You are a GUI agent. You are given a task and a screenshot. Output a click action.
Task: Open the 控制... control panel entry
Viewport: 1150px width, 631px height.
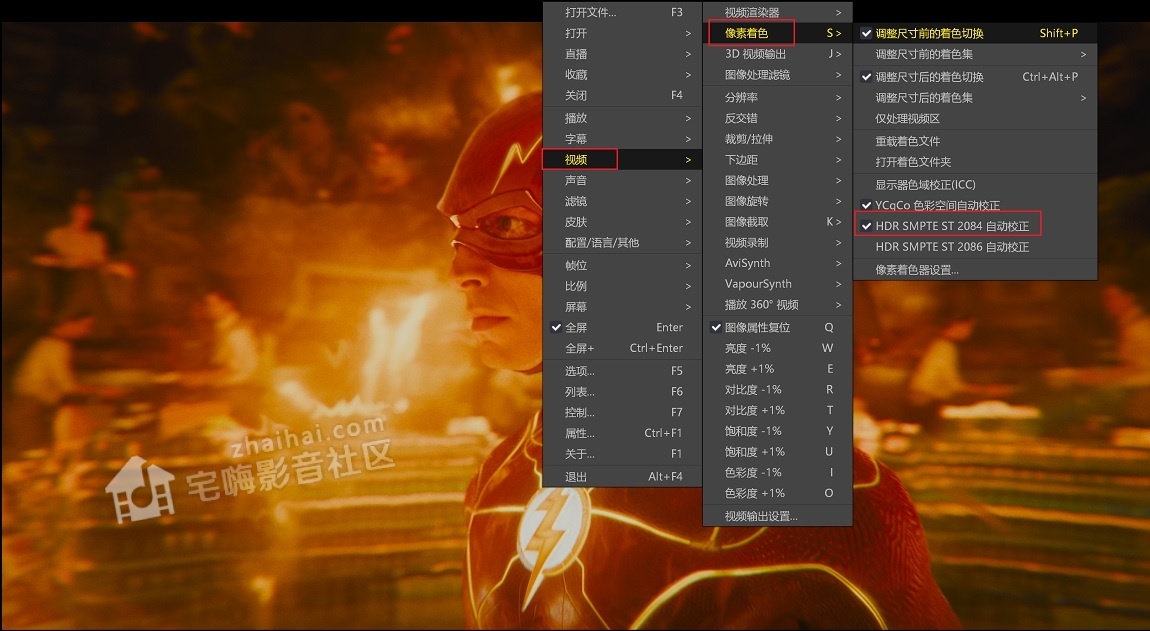coord(623,412)
